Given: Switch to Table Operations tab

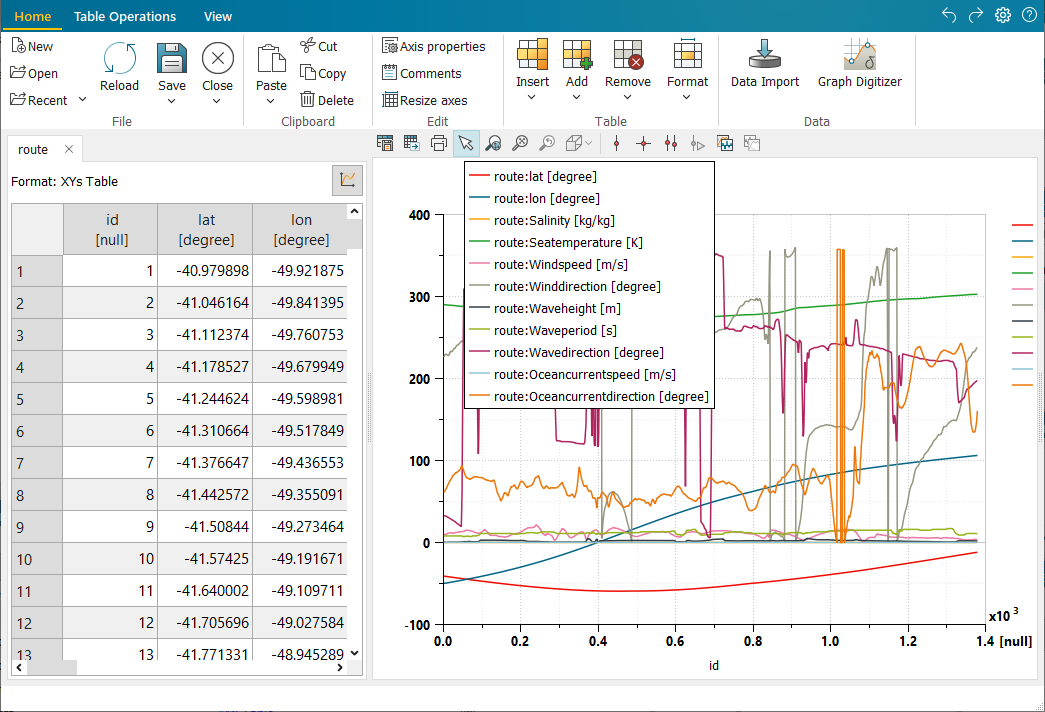Looking at the screenshot, I should 125,16.
